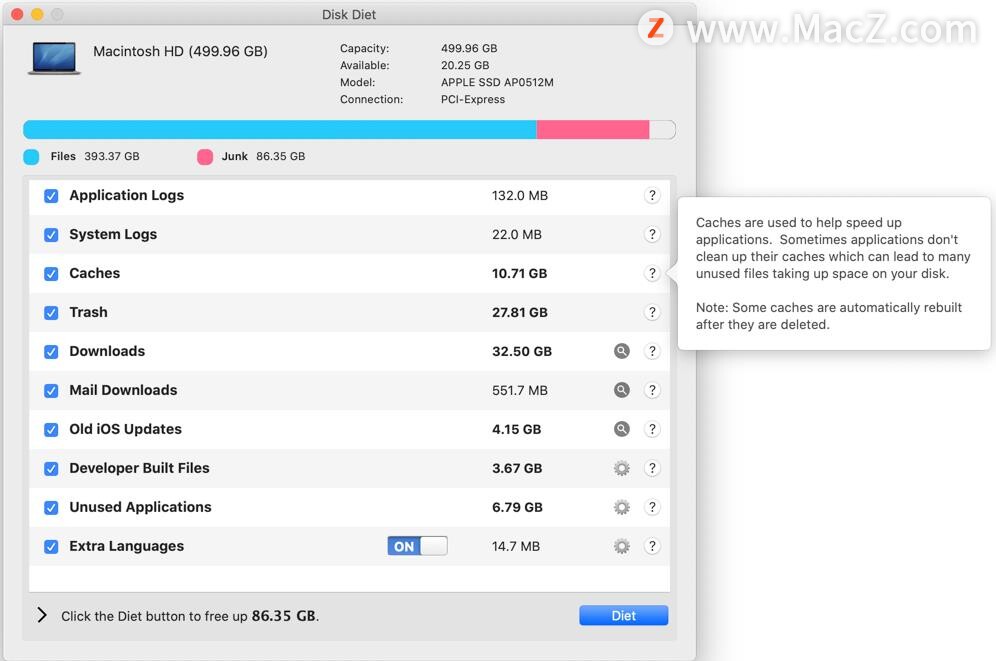Select the Macintosh HD (499.96 GB) title
The image size is (996, 661).
click(x=180, y=51)
